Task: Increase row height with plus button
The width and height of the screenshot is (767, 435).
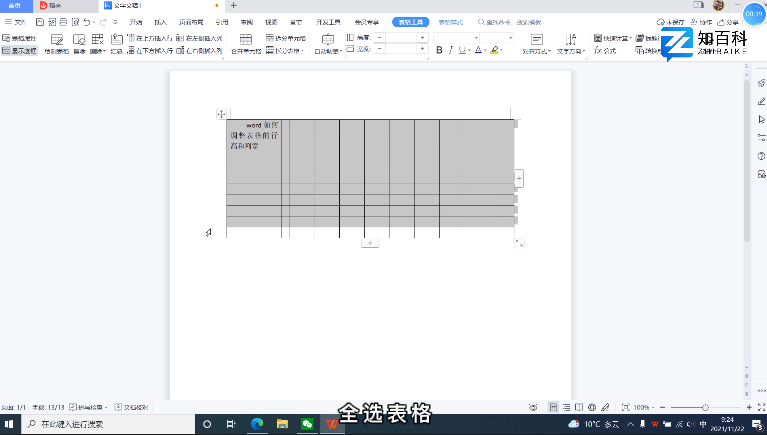Action: [423, 38]
